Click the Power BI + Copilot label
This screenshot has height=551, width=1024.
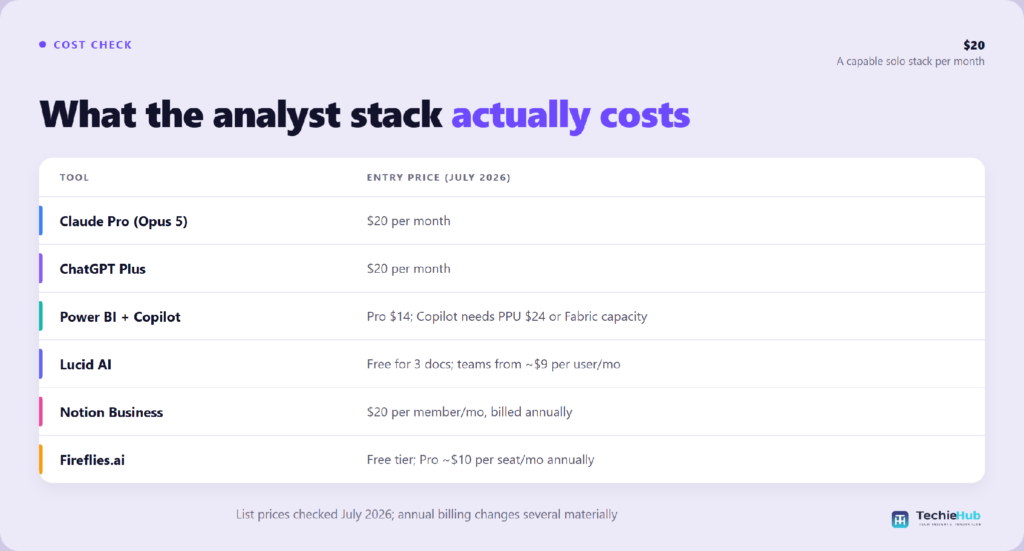(x=120, y=317)
